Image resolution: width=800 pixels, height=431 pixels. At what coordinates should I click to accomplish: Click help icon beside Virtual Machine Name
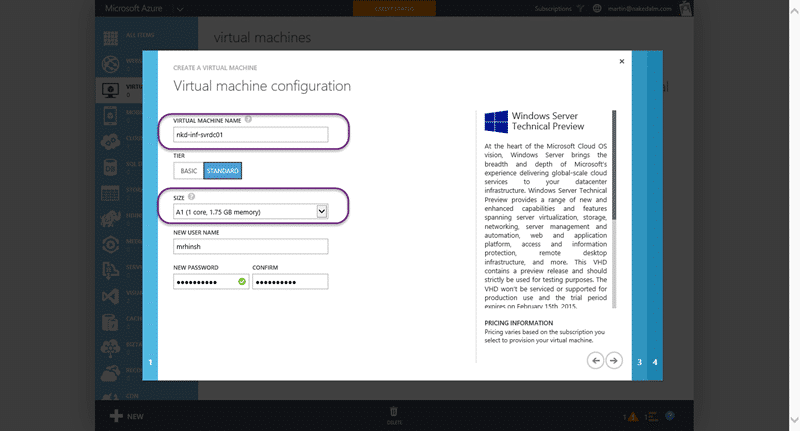click(248, 119)
